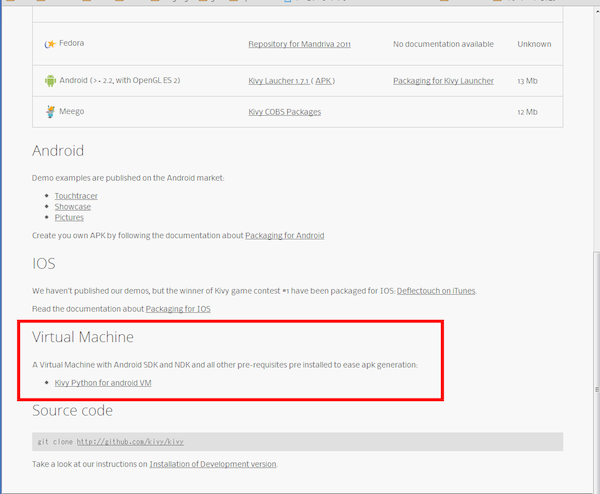The height and width of the screenshot is (494, 600).
Task: Follow the Packaging for Android link
Action: 285,235
